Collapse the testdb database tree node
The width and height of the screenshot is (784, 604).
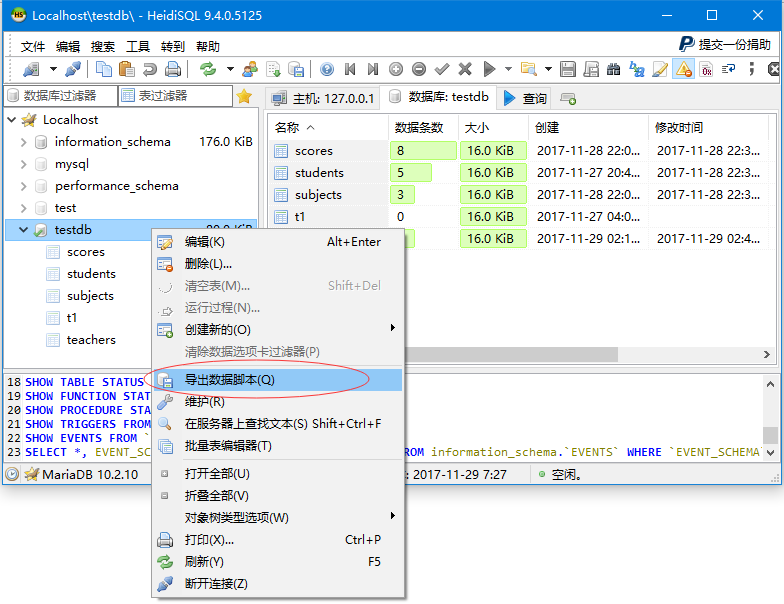pyautogui.click(x=23, y=230)
